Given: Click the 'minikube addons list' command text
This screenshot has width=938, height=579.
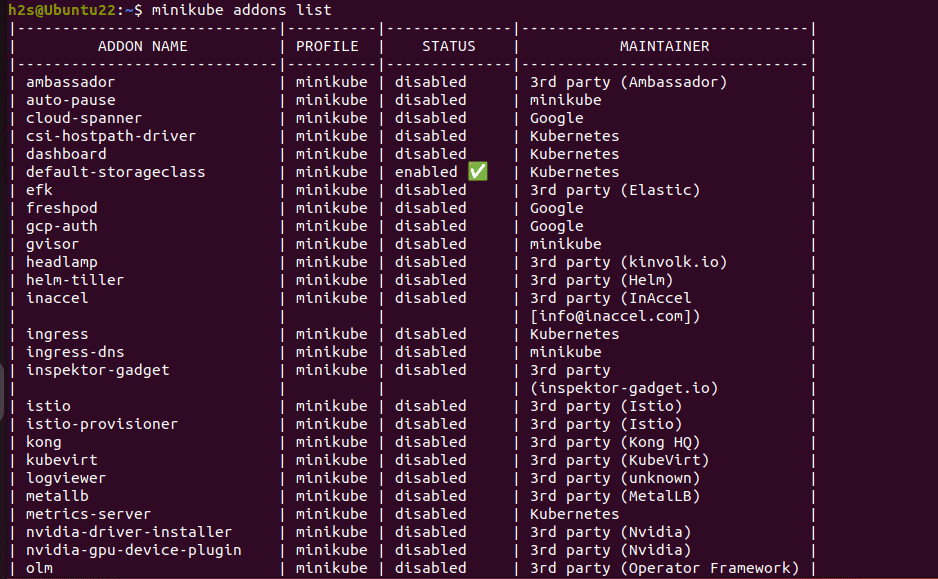Looking at the screenshot, I should (x=241, y=10).
